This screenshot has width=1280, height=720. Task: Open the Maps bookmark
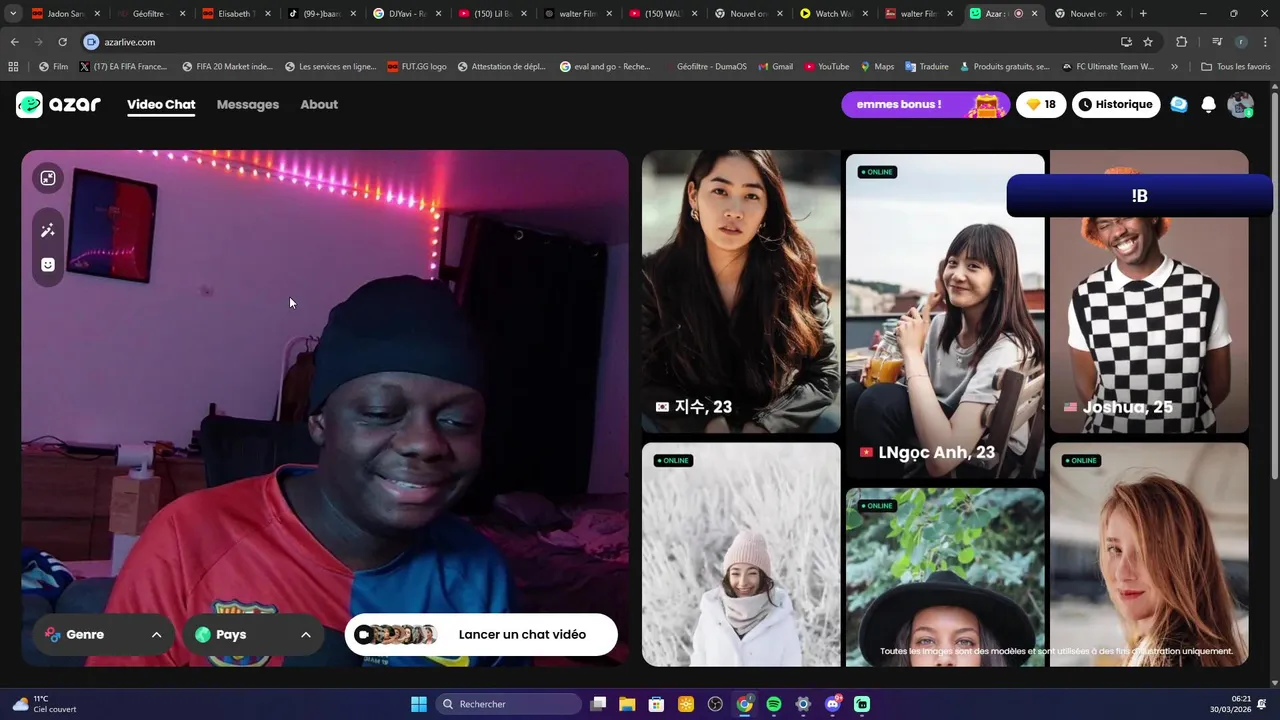[877, 67]
